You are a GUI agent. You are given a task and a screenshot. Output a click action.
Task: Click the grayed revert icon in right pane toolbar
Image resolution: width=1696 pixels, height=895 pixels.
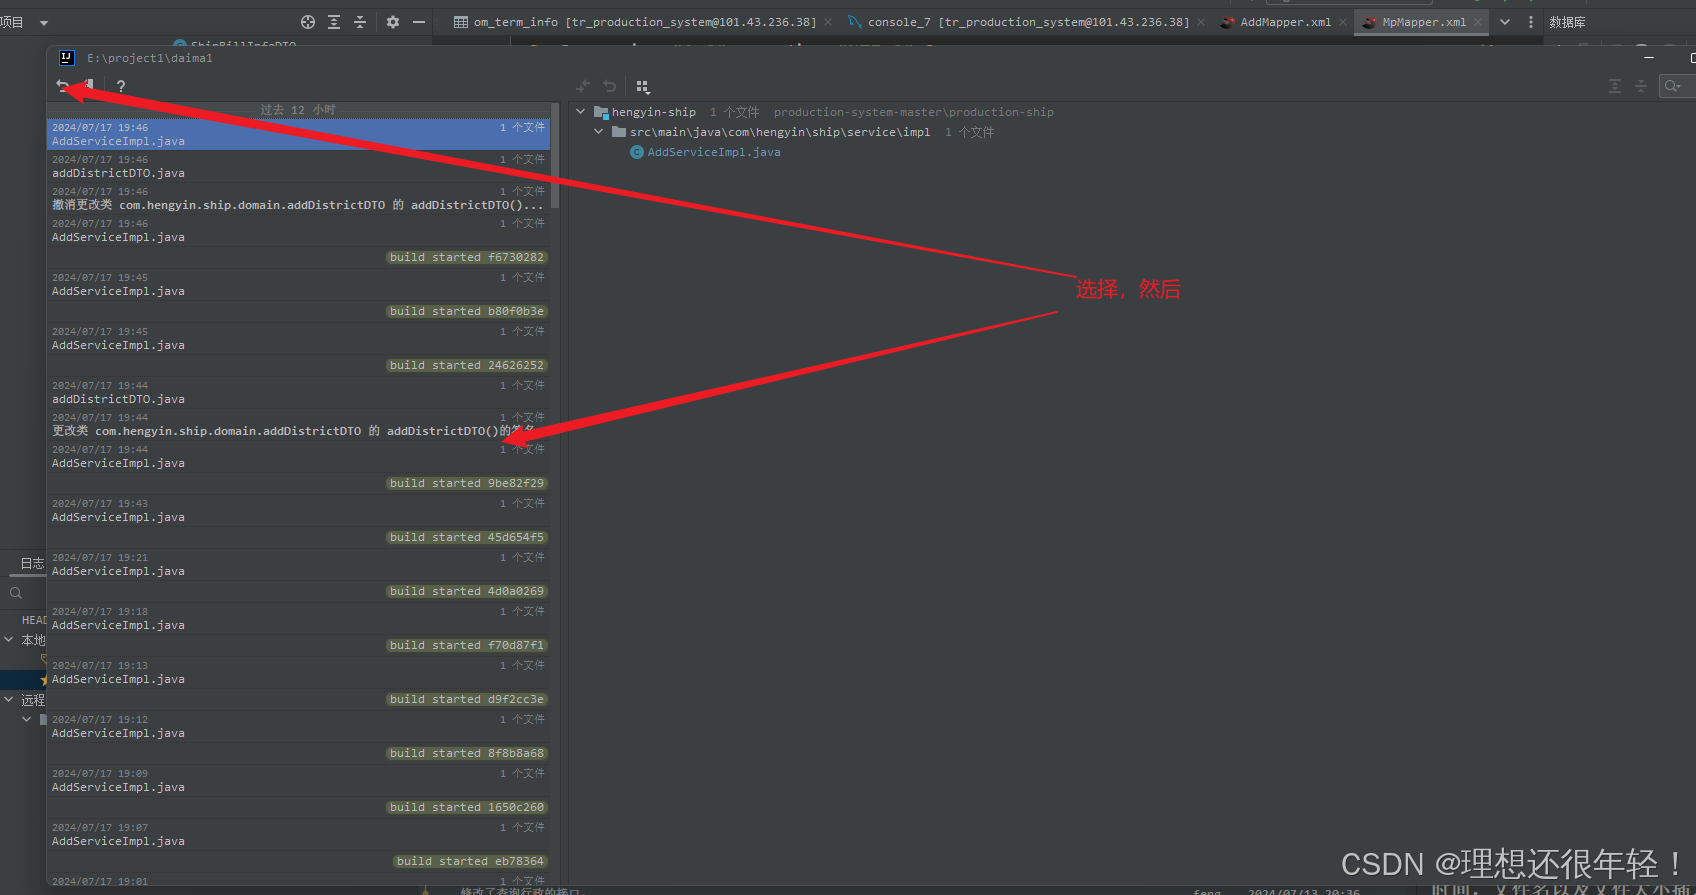[x=610, y=87]
